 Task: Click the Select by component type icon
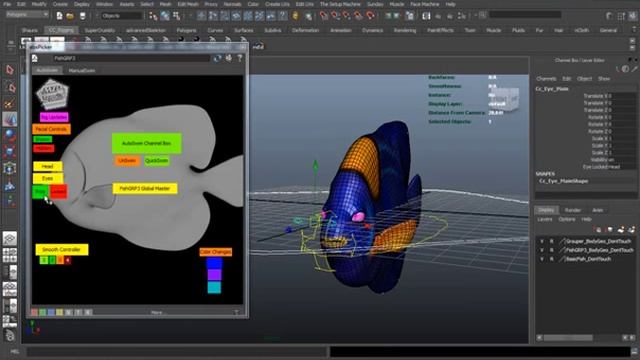click(177, 16)
